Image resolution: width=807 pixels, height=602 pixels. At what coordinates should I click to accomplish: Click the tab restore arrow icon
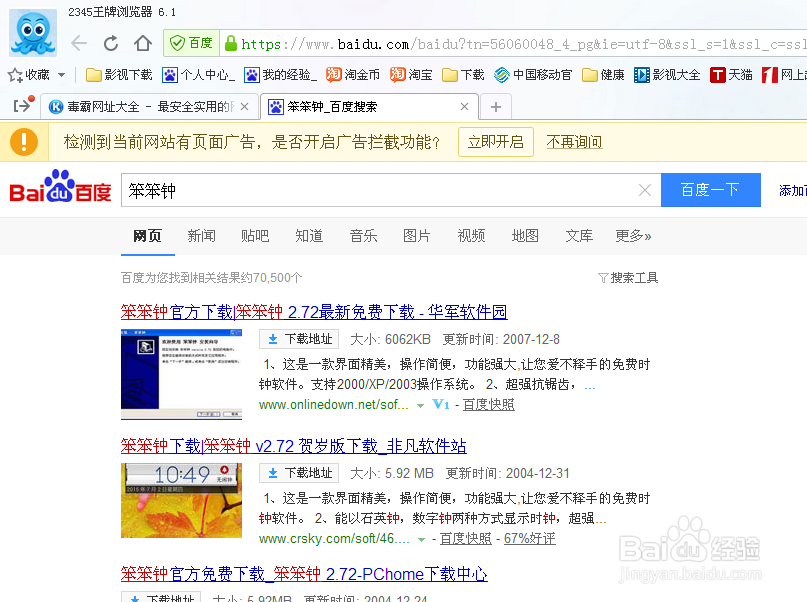click(23, 105)
